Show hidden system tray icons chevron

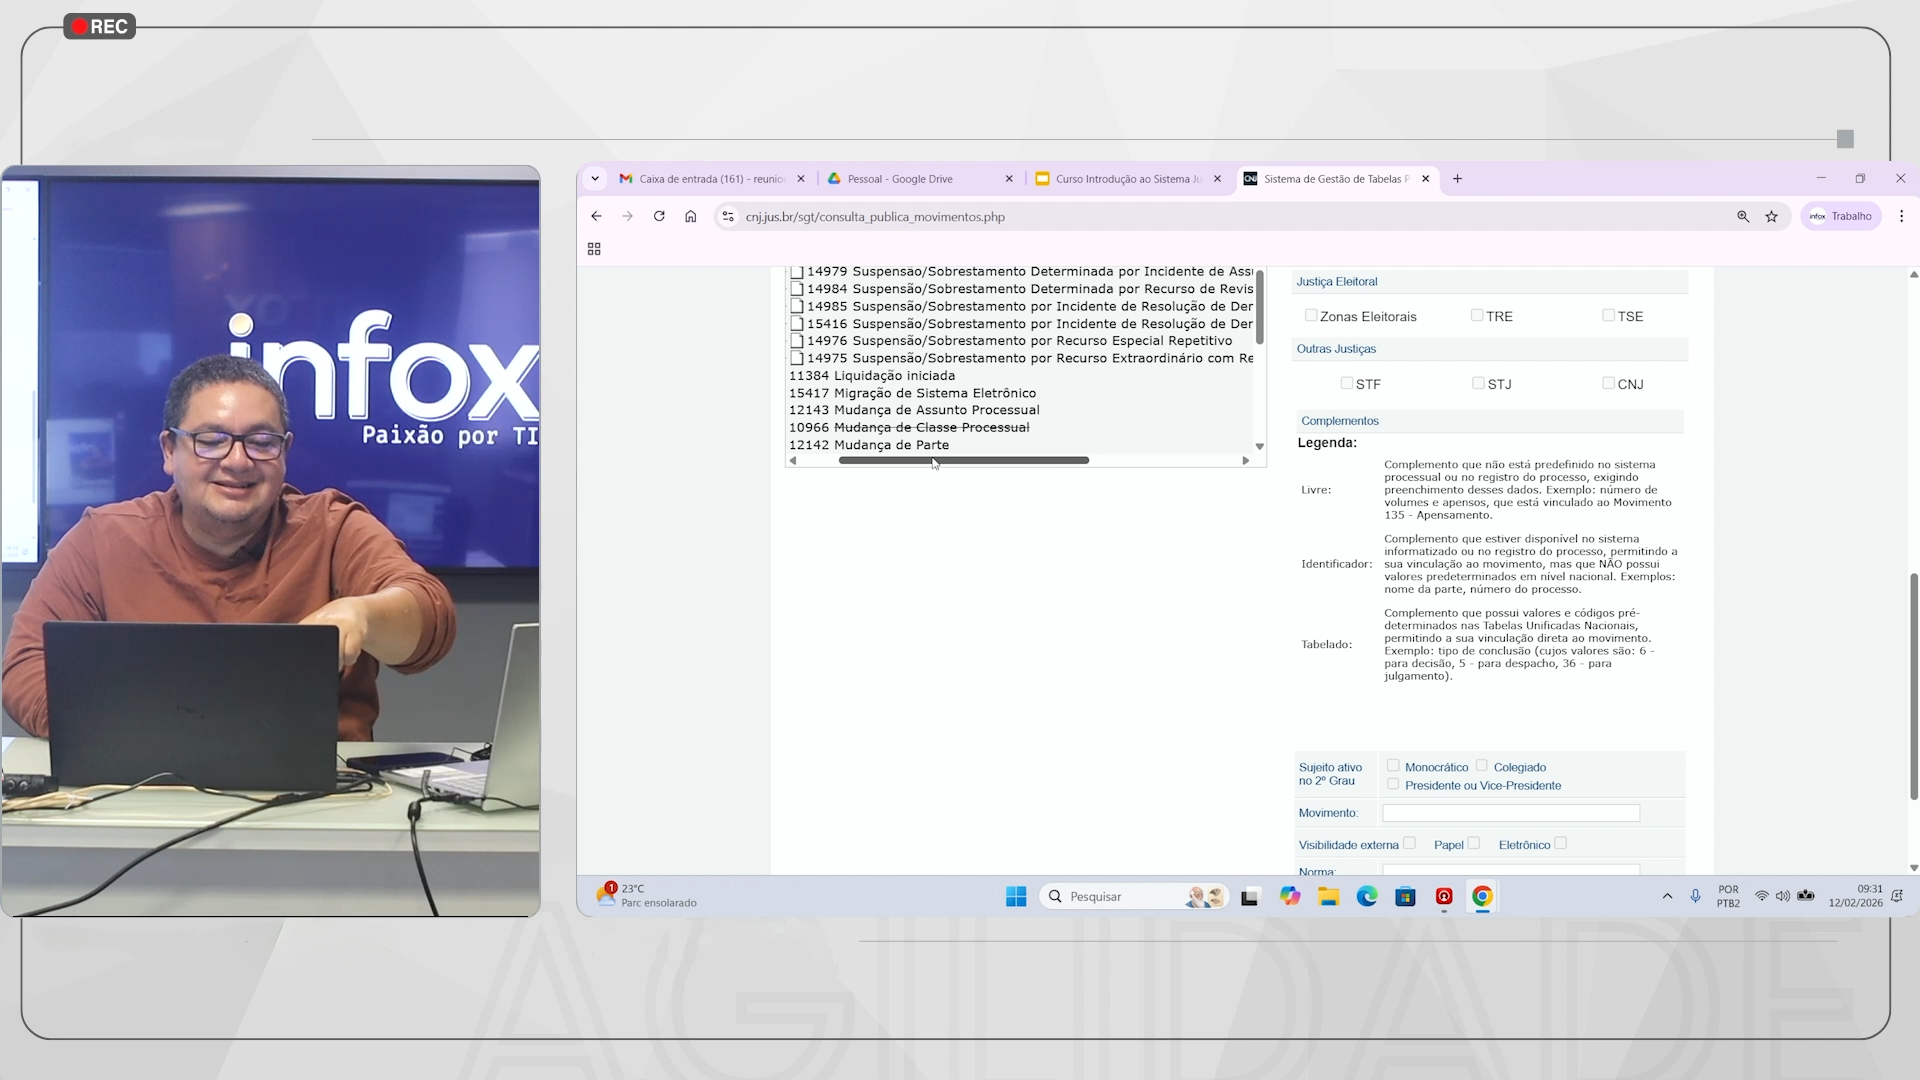click(1667, 897)
